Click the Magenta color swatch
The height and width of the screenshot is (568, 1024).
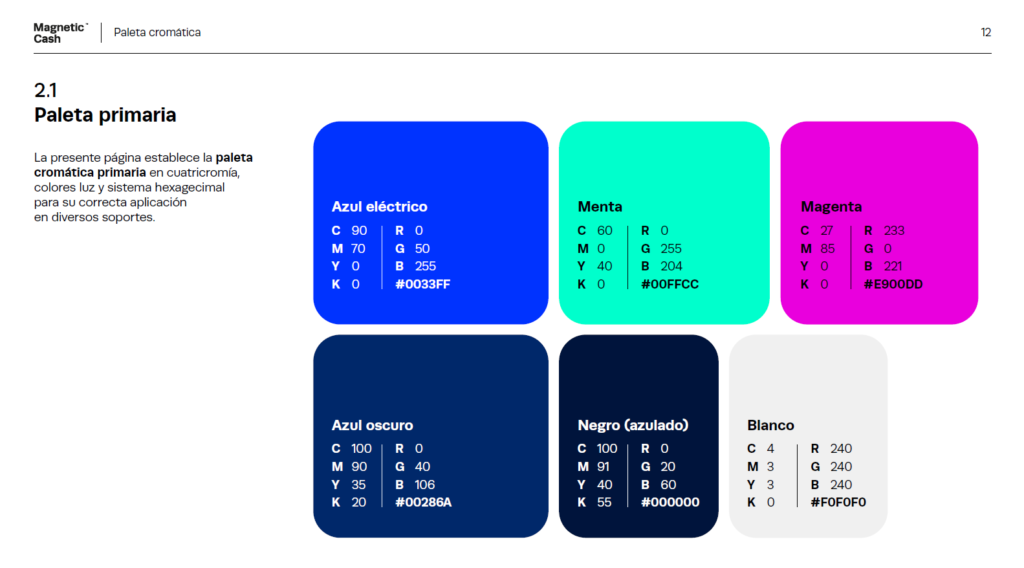point(879,223)
